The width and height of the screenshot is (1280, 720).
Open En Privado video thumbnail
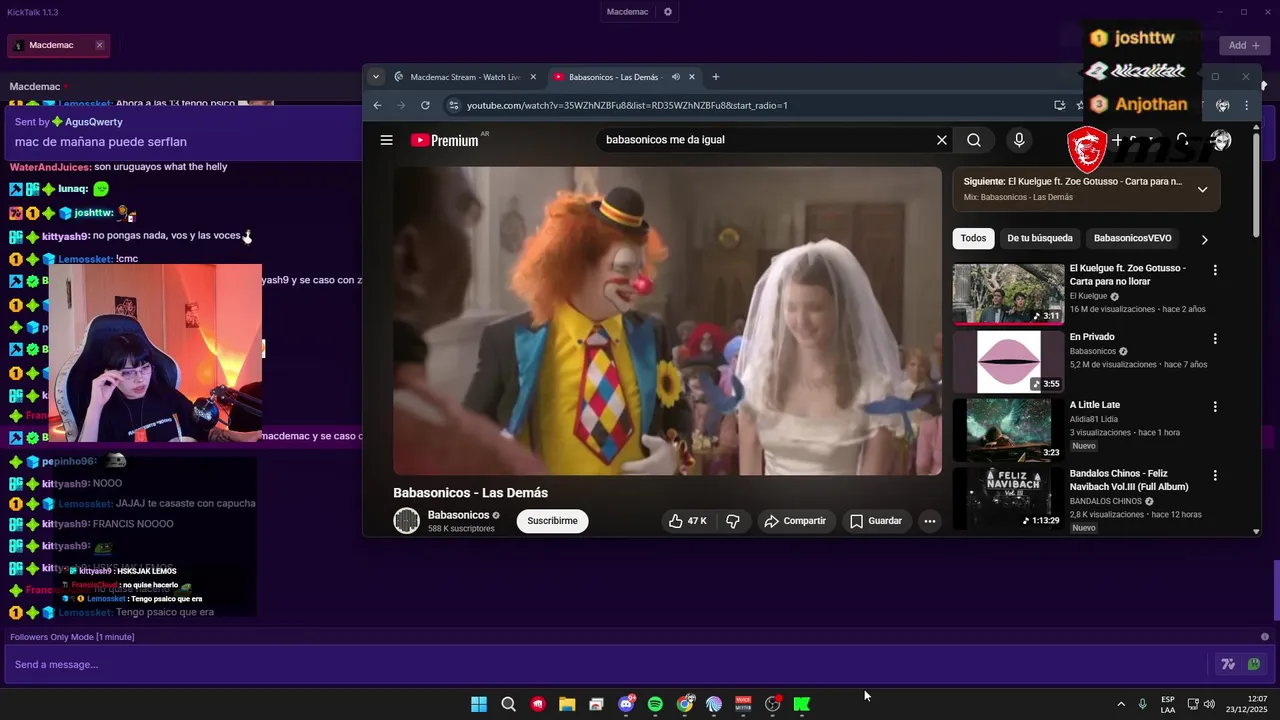point(1008,362)
